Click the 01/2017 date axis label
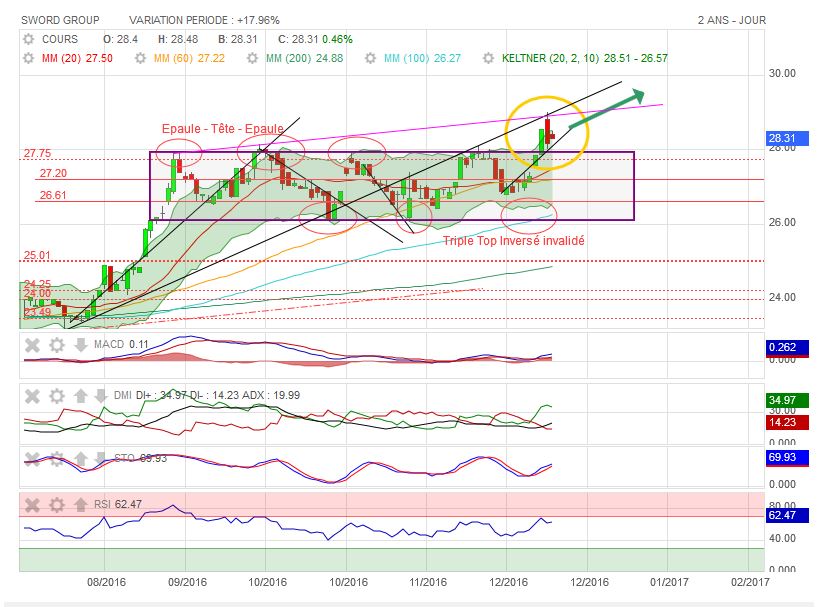The height and width of the screenshot is (607, 817). click(669, 582)
